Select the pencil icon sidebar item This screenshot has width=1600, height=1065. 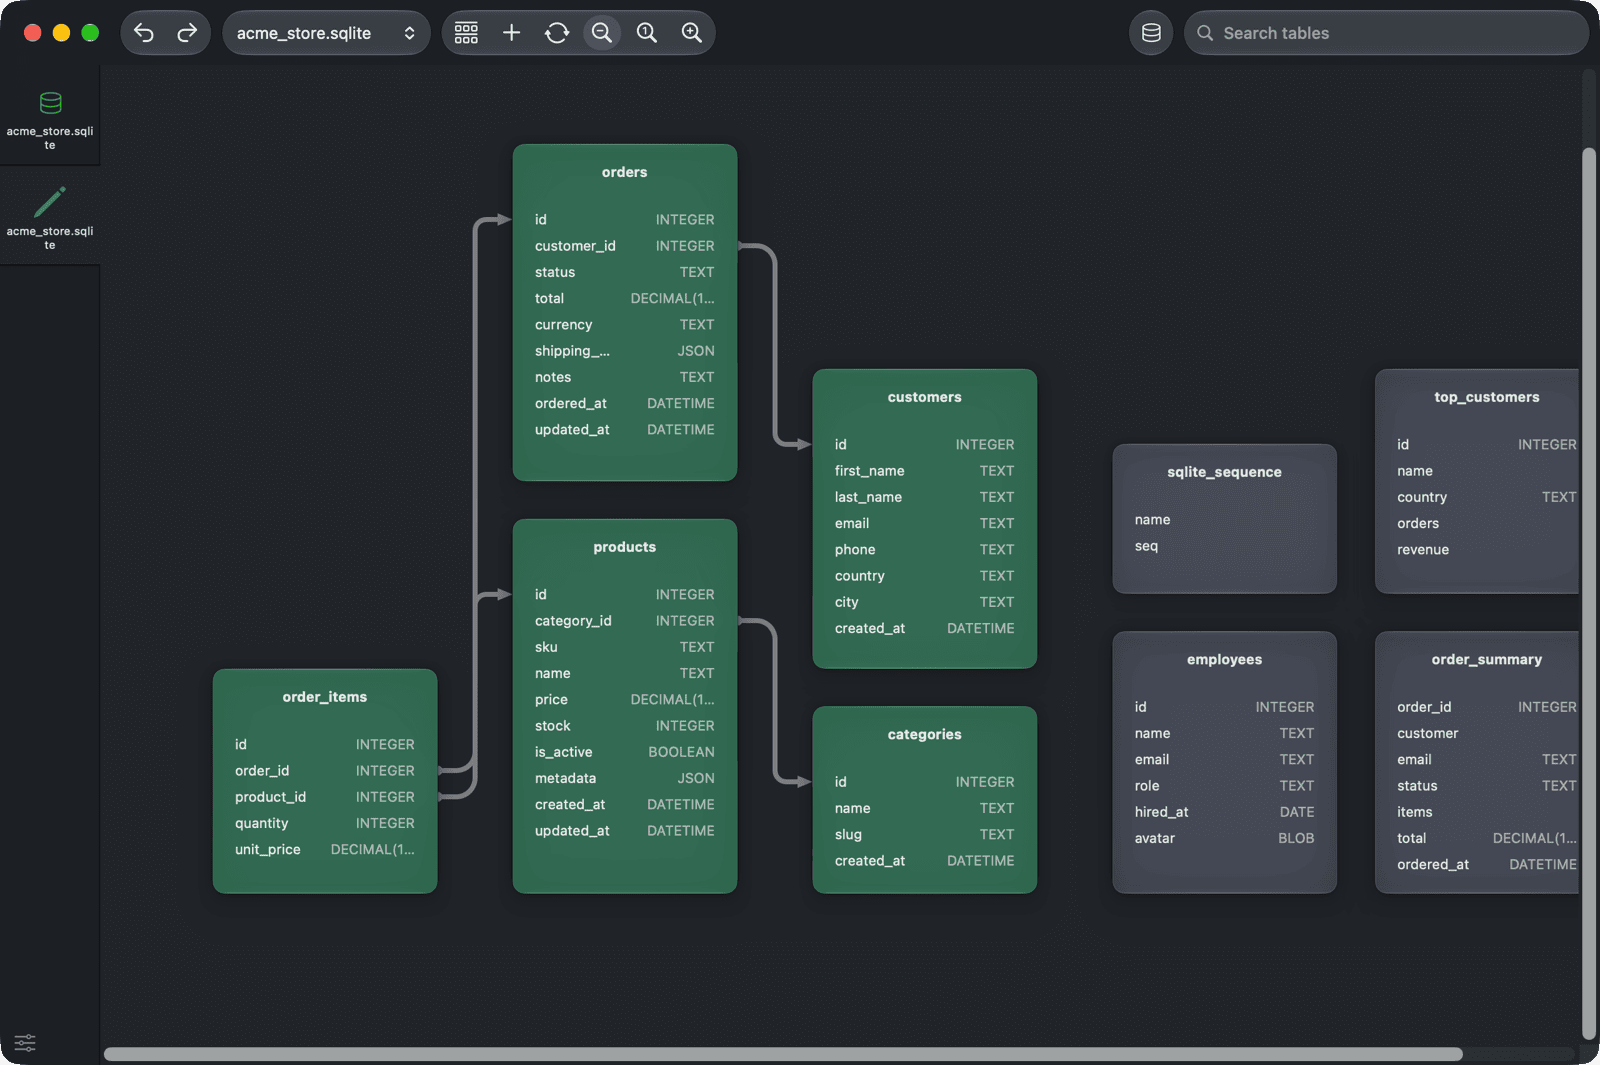pos(50,216)
